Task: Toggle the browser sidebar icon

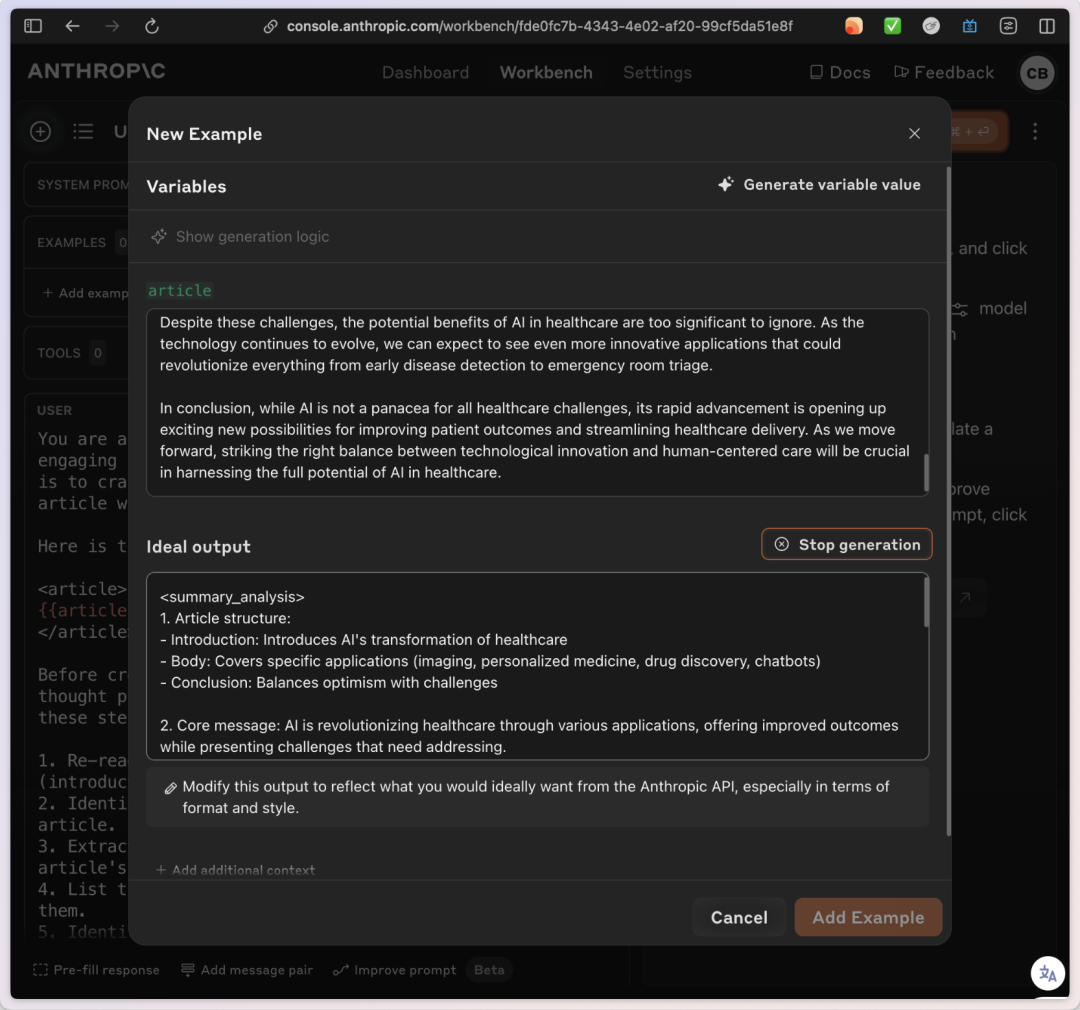Action: click(33, 26)
